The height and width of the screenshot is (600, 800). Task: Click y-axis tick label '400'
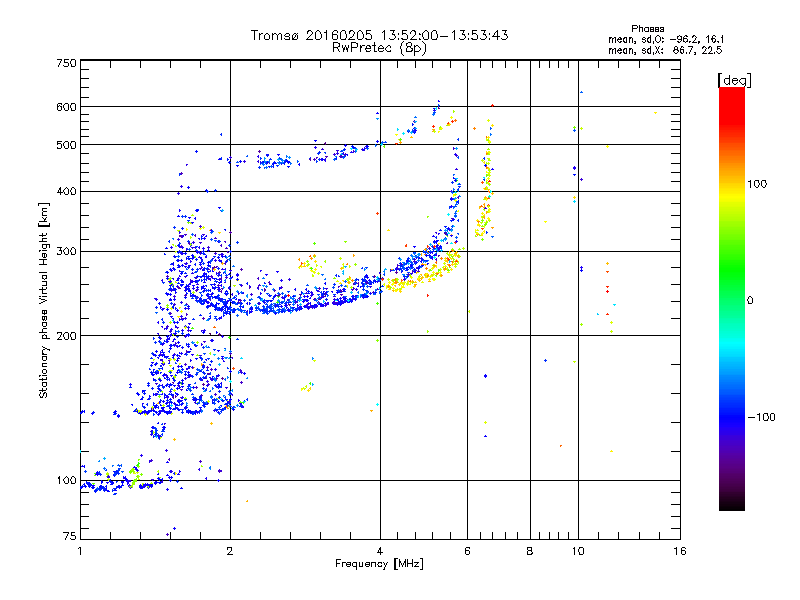[x=66, y=192]
